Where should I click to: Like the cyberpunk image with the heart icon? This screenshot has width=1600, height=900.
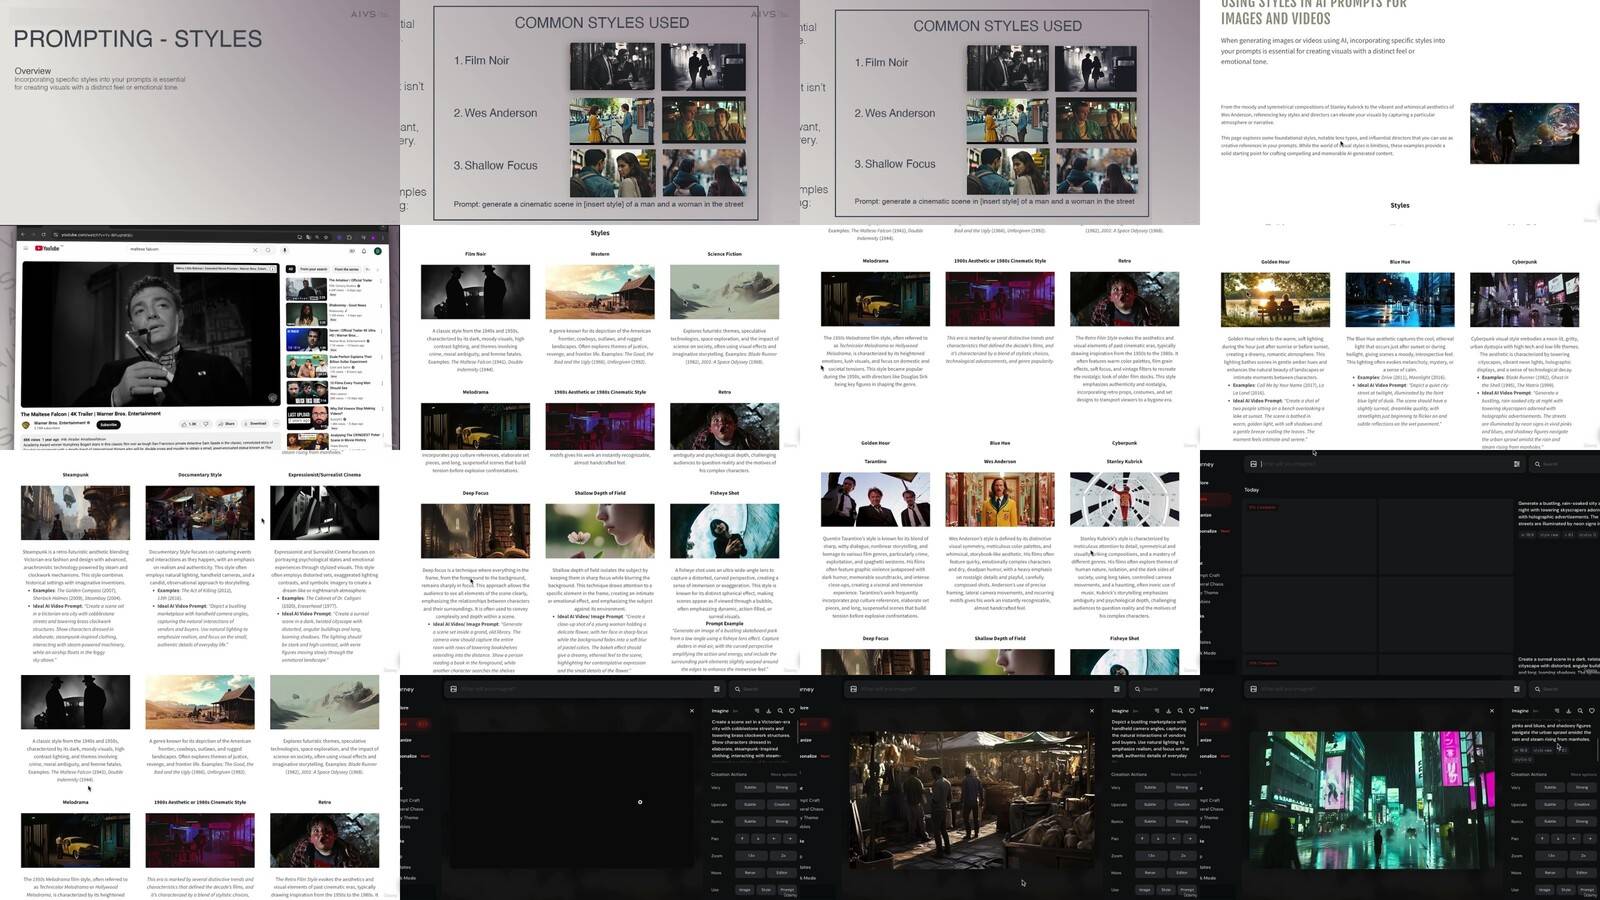point(1592,711)
